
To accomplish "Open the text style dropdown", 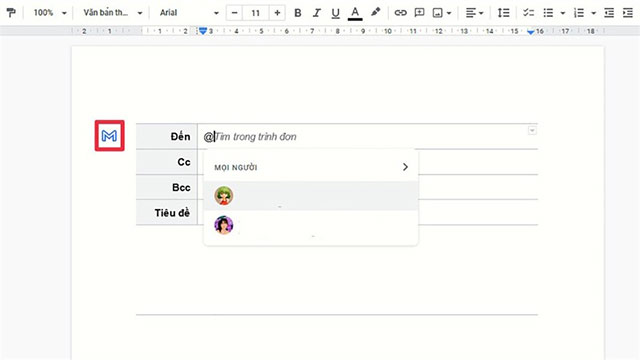I will coord(113,13).
